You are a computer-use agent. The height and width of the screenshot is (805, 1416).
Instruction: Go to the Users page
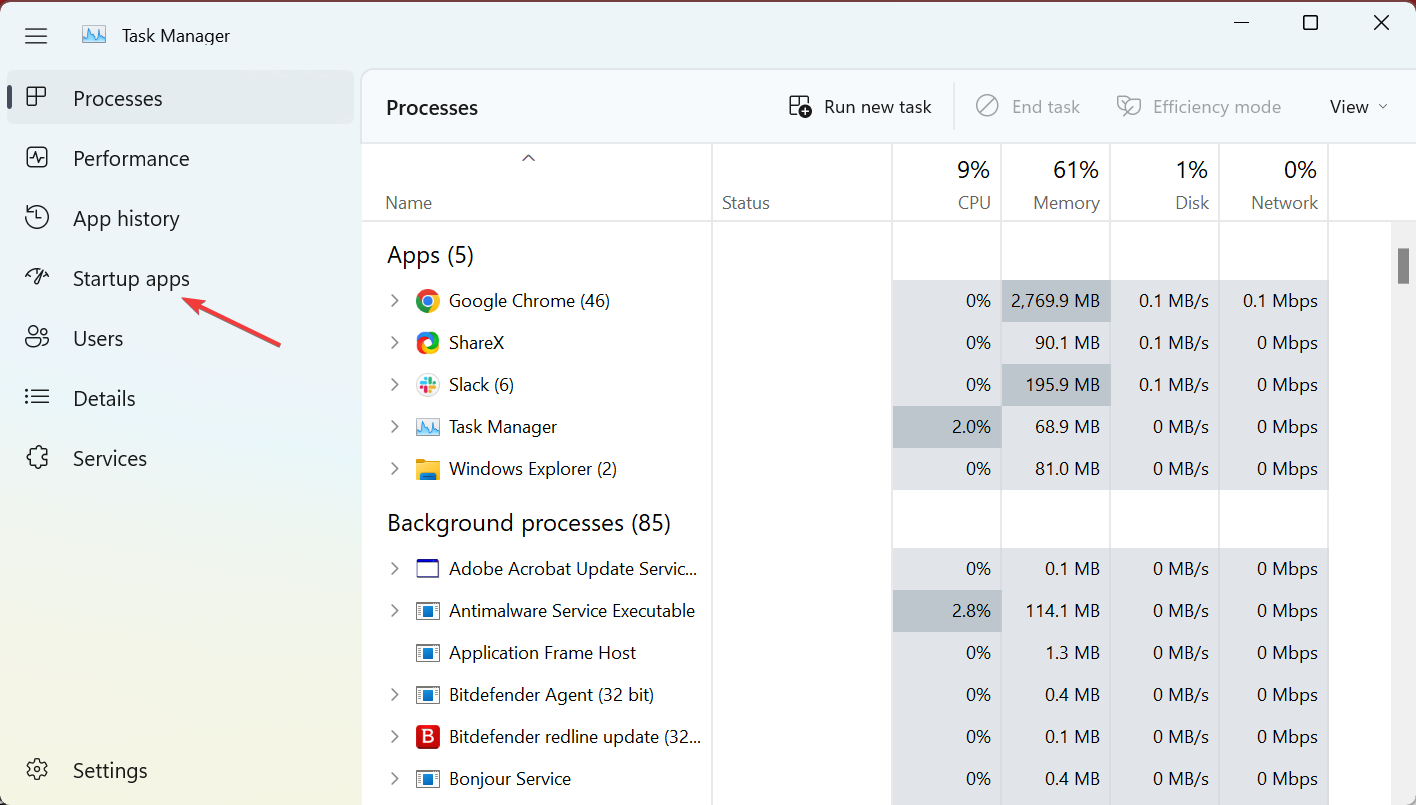pos(180,338)
